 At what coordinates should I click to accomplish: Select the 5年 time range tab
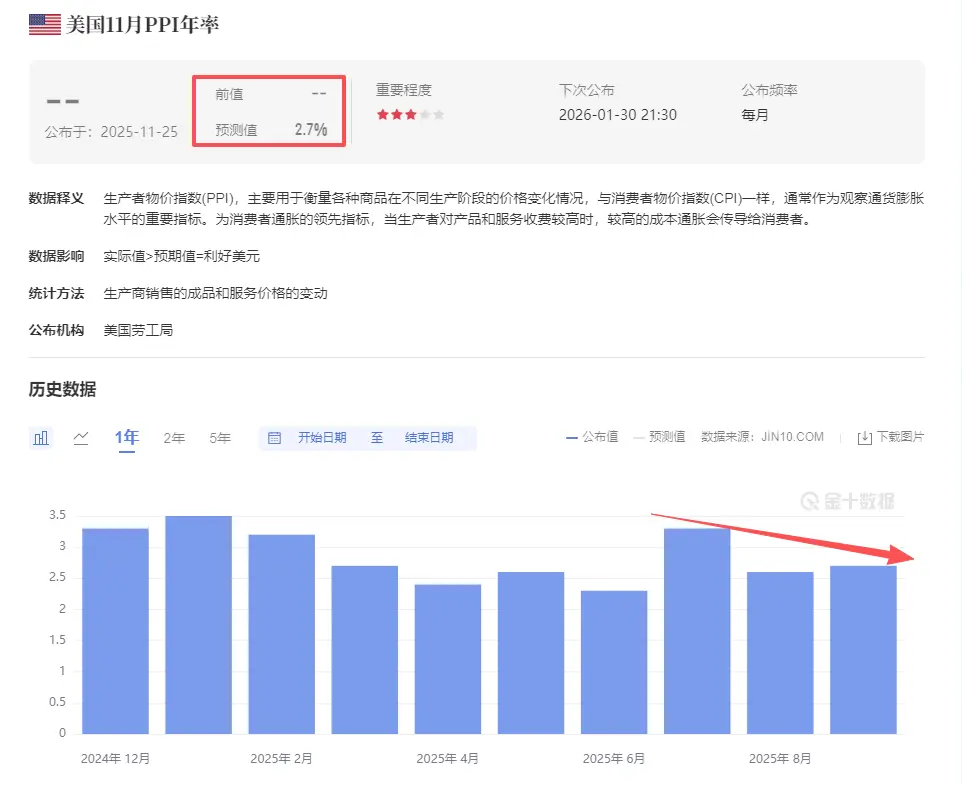[x=220, y=438]
